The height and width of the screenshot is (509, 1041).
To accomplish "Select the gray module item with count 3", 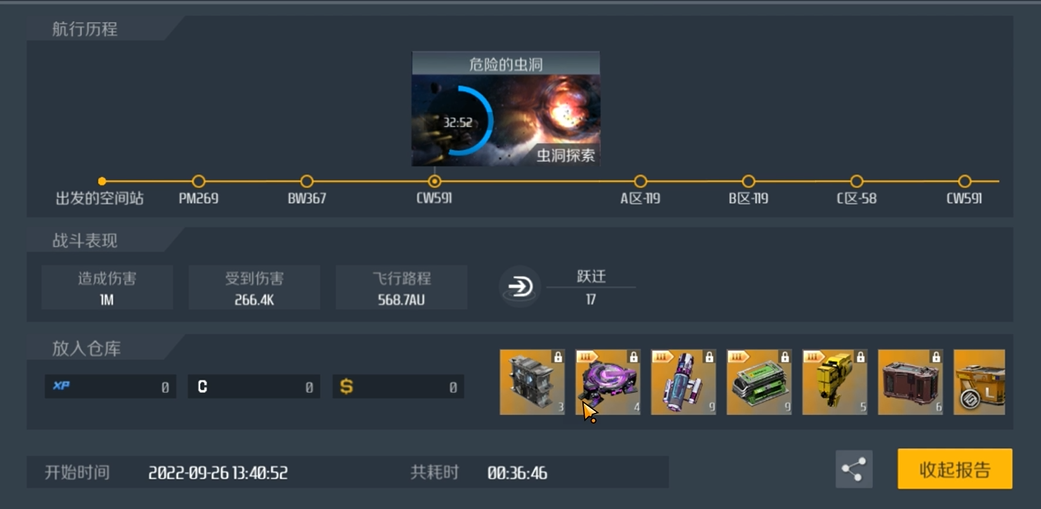I will click(532, 382).
